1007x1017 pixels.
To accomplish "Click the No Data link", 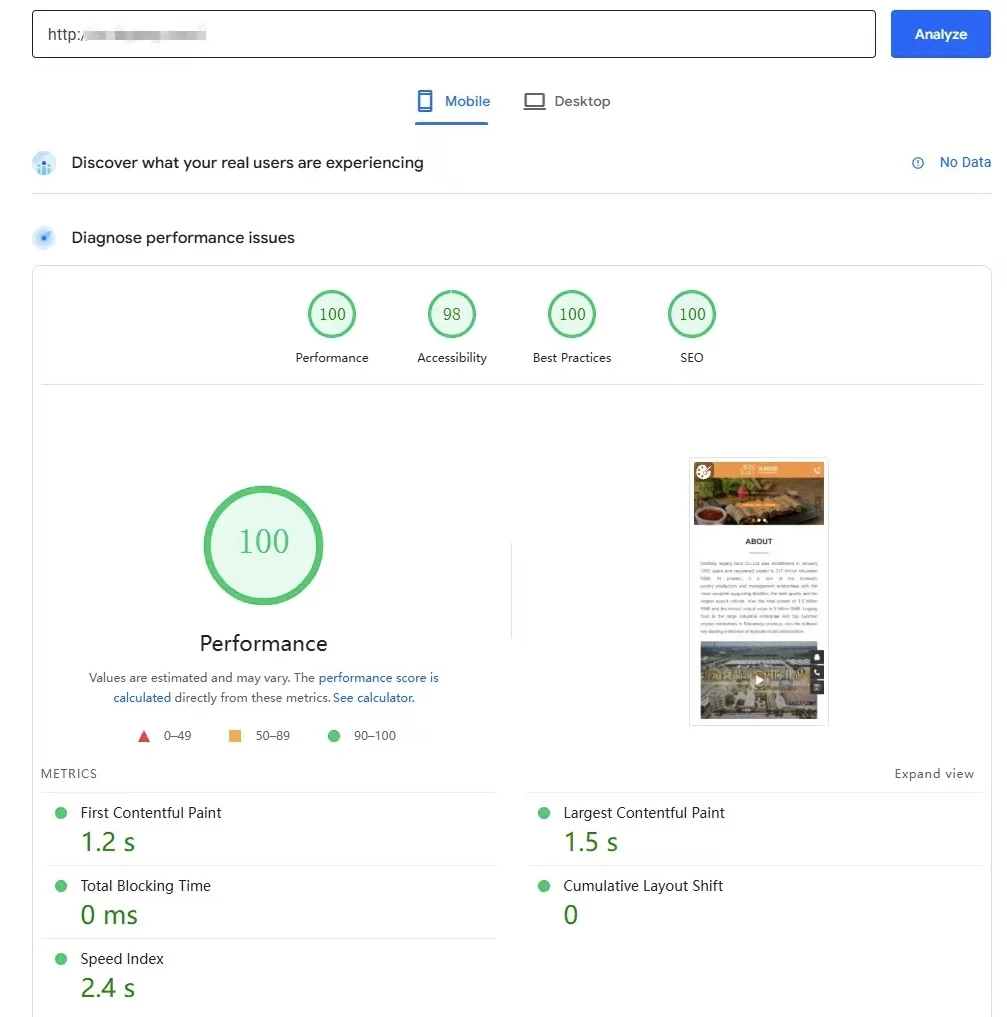I will [965, 162].
